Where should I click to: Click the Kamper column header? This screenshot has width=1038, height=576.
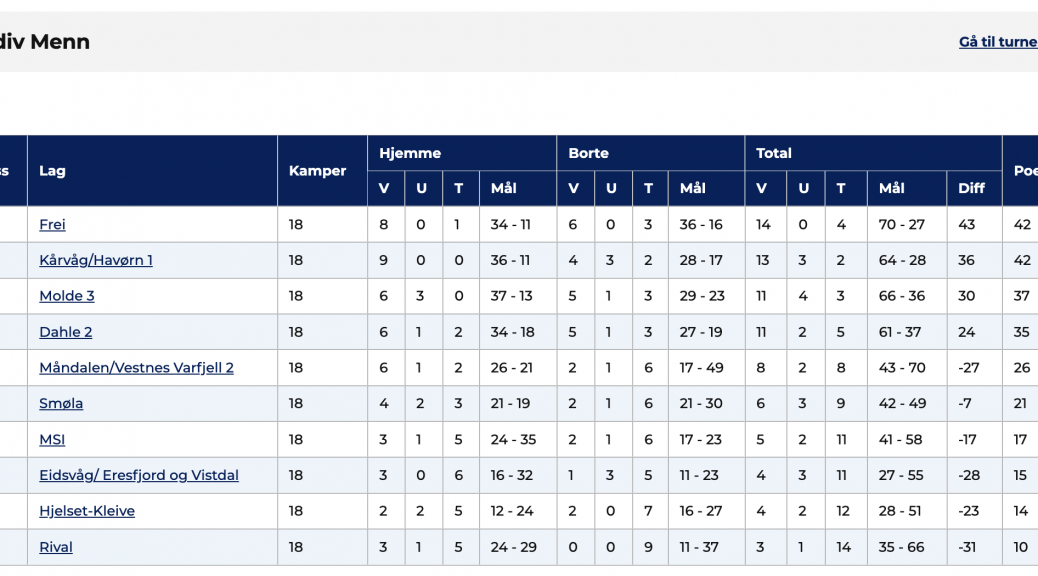click(x=317, y=171)
